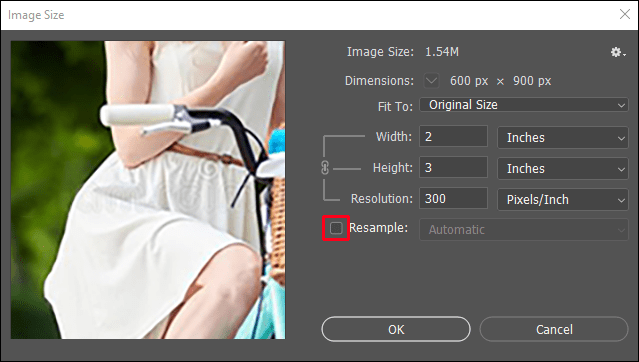Open the Width units Inches dropdown
This screenshot has width=639, height=362.
(563, 138)
